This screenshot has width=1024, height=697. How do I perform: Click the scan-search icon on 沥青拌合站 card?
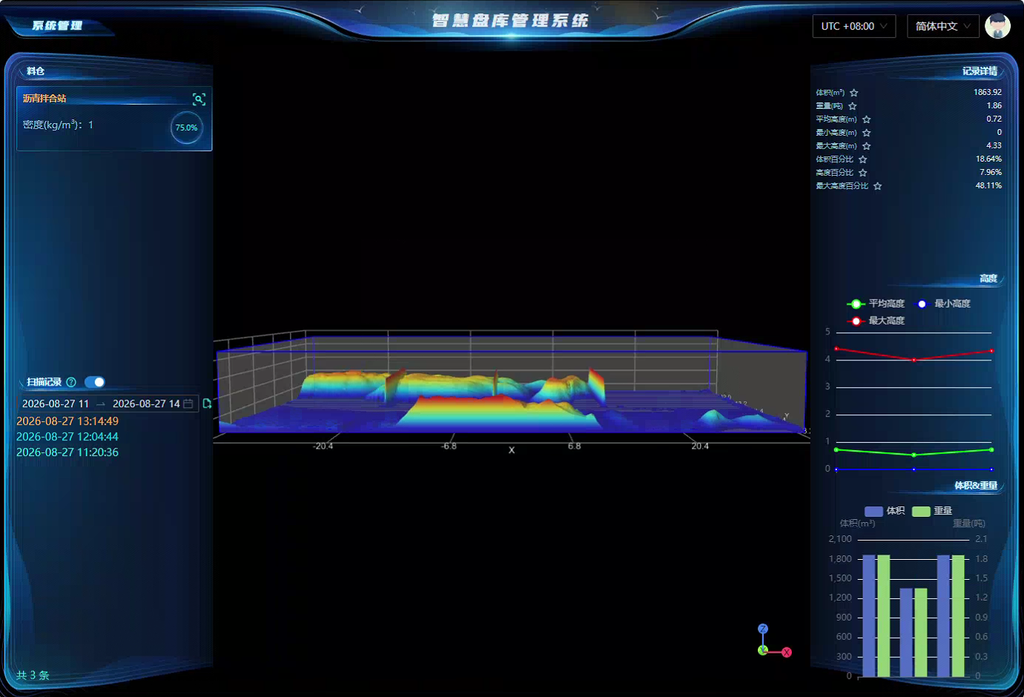point(199,99)
